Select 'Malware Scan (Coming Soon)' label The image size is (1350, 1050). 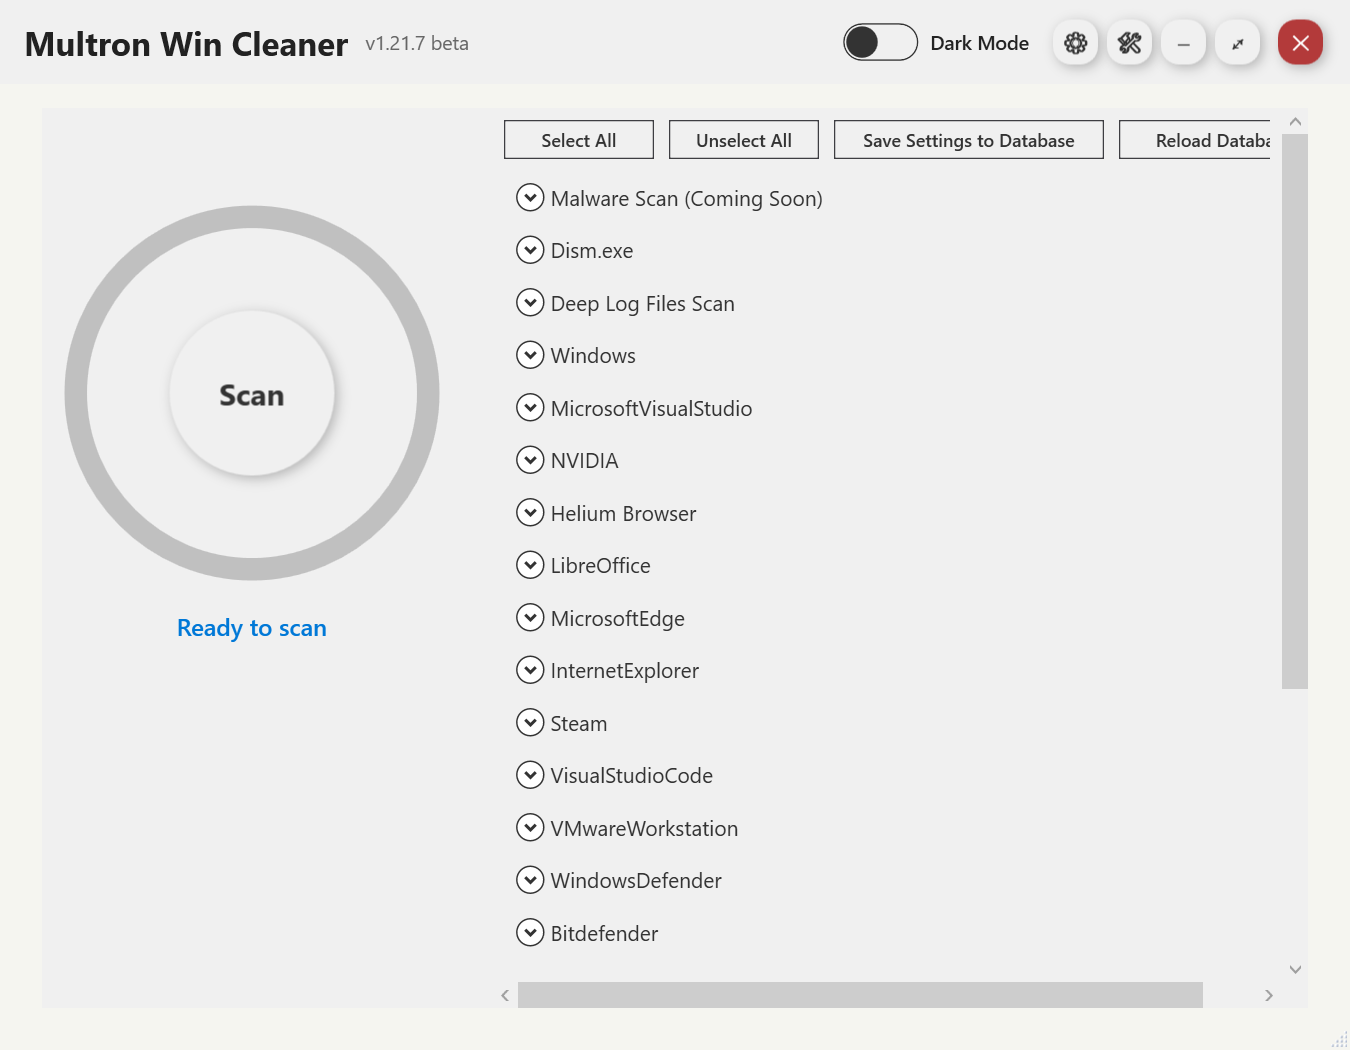tap(687, 199)
